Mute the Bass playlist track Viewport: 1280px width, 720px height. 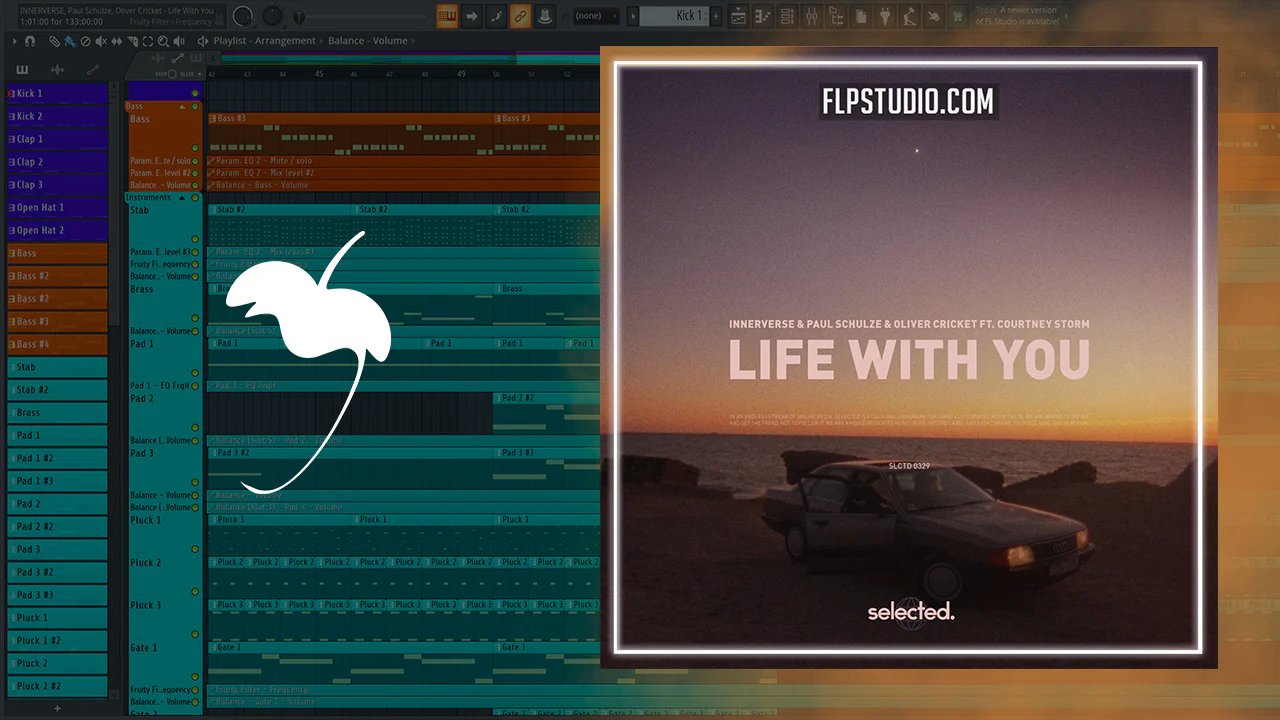[195, 148]
